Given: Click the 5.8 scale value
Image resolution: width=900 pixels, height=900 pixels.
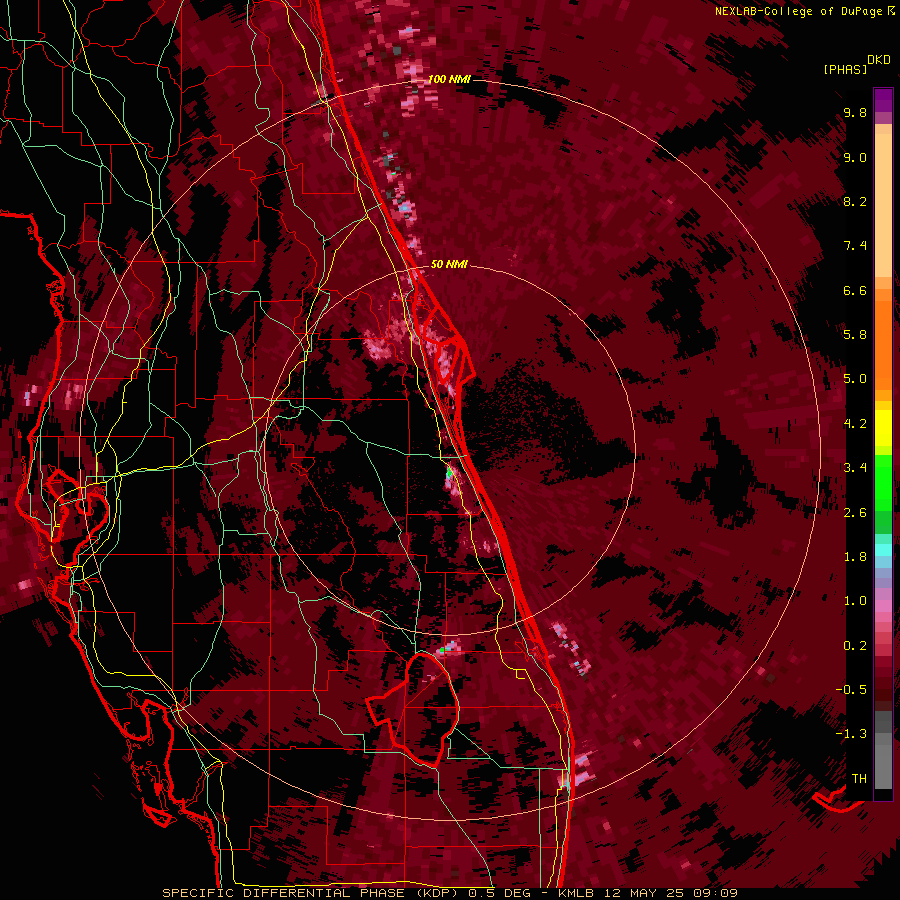Looking at the screenshot, I should (x=855, y=335).
